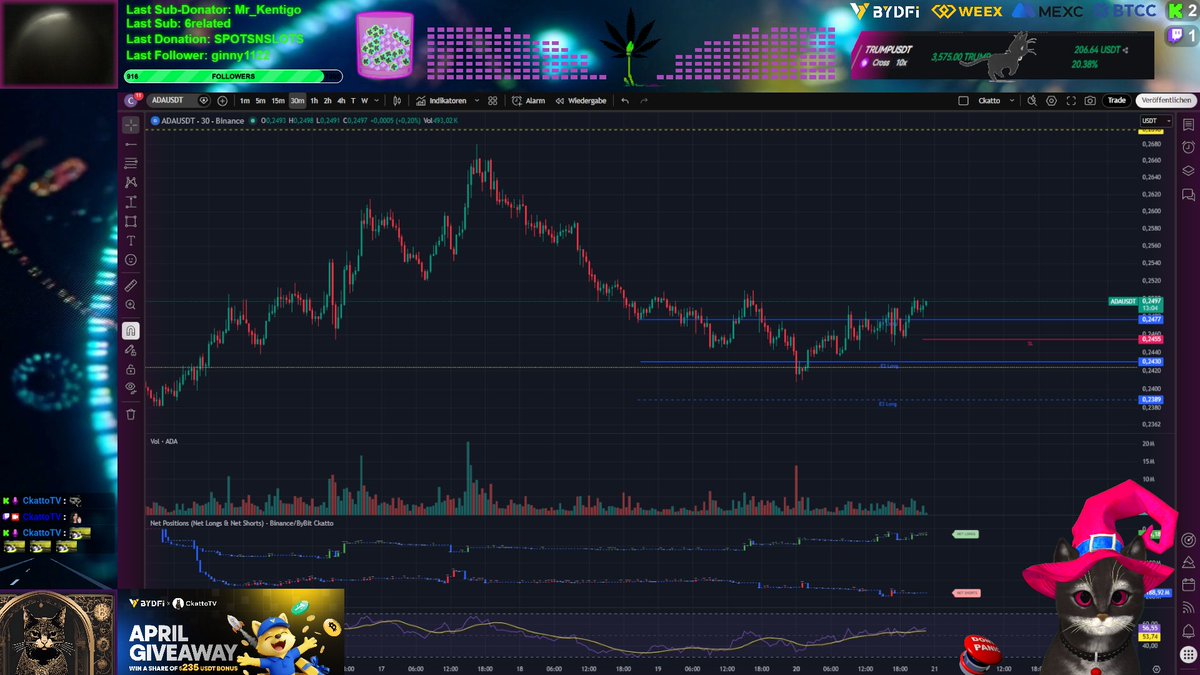Viewport: 1200px width, 675px height.
Task: Open the chart layout selector square
Action: click(963, 100)
